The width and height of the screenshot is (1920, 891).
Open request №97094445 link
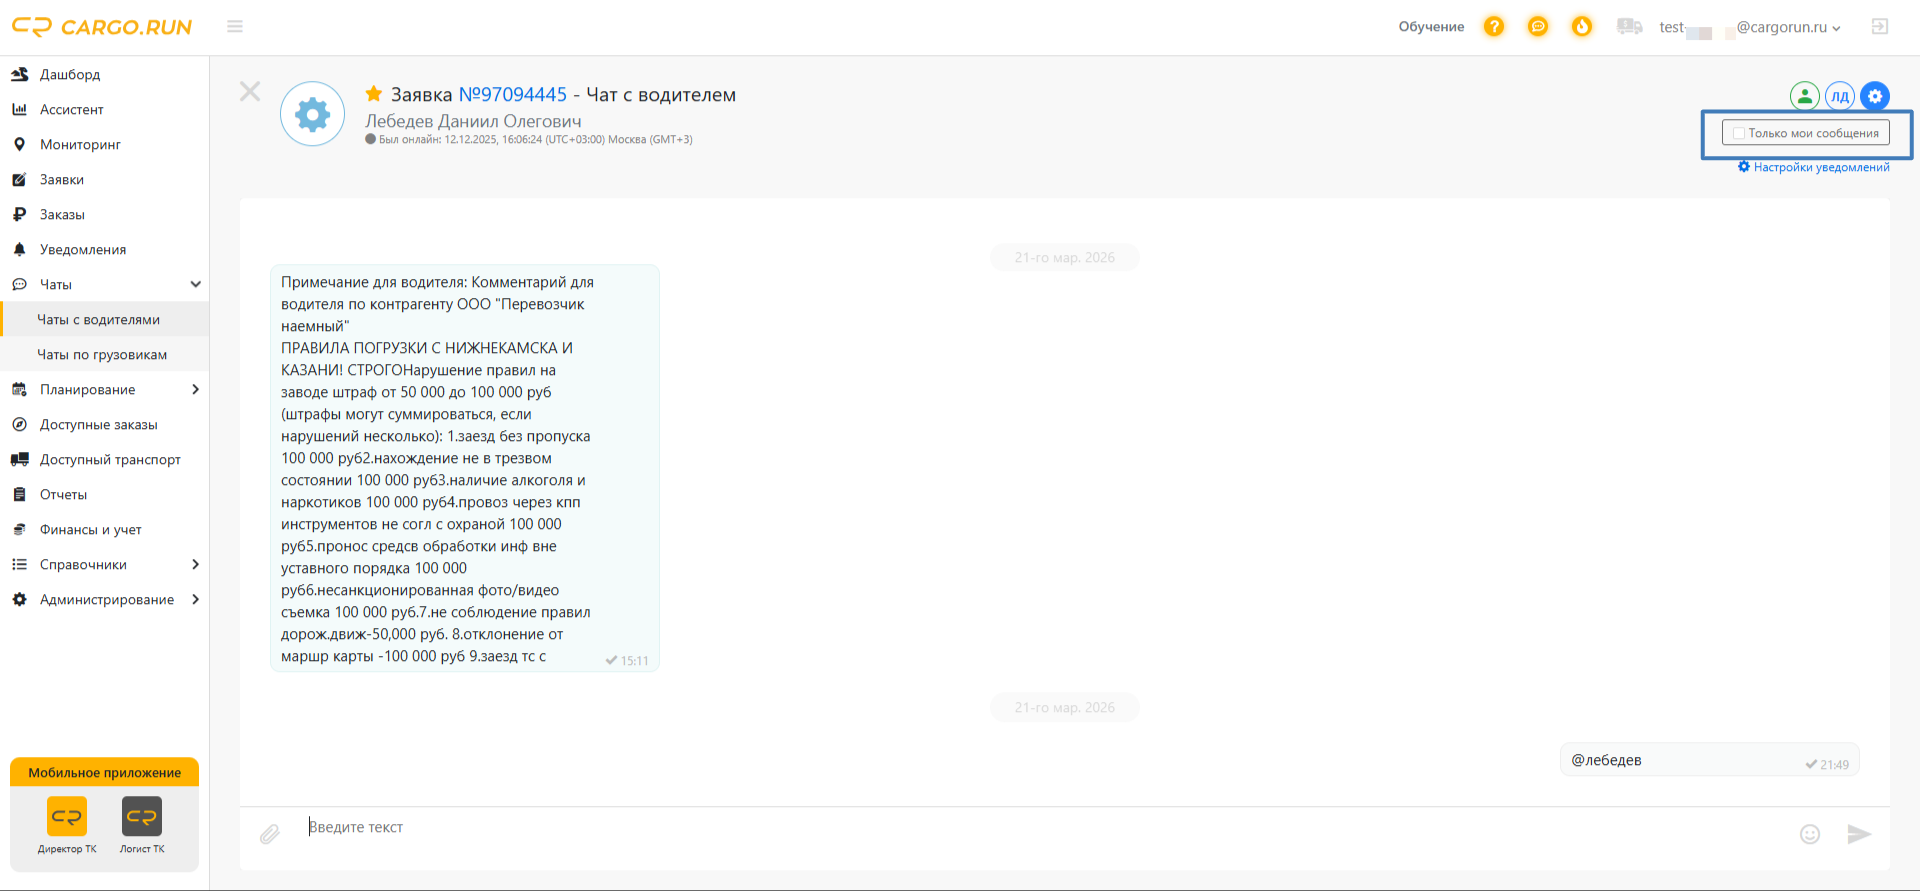(513, 94)
